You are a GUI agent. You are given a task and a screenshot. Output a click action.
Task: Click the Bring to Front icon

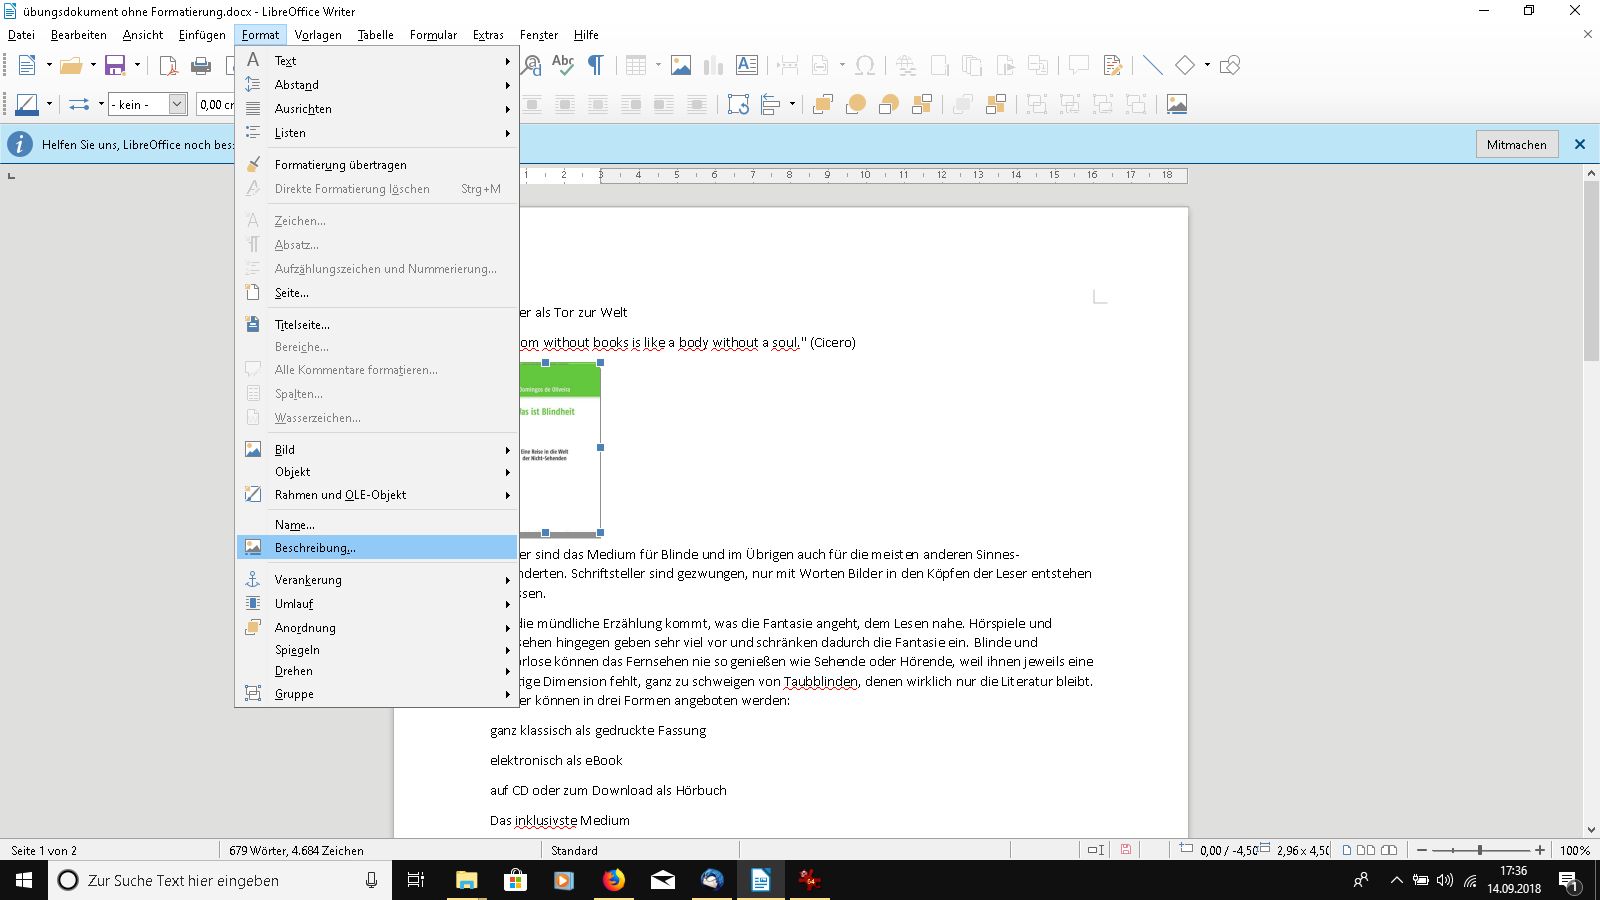(x=823, y=105)
